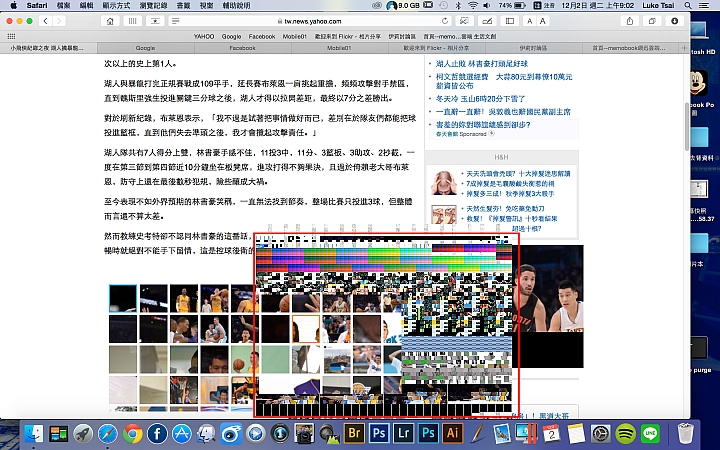The height and width of the screenshot is (450, 720).
Task: Open the volume control in menu bar
Action: tap(487, 6)
